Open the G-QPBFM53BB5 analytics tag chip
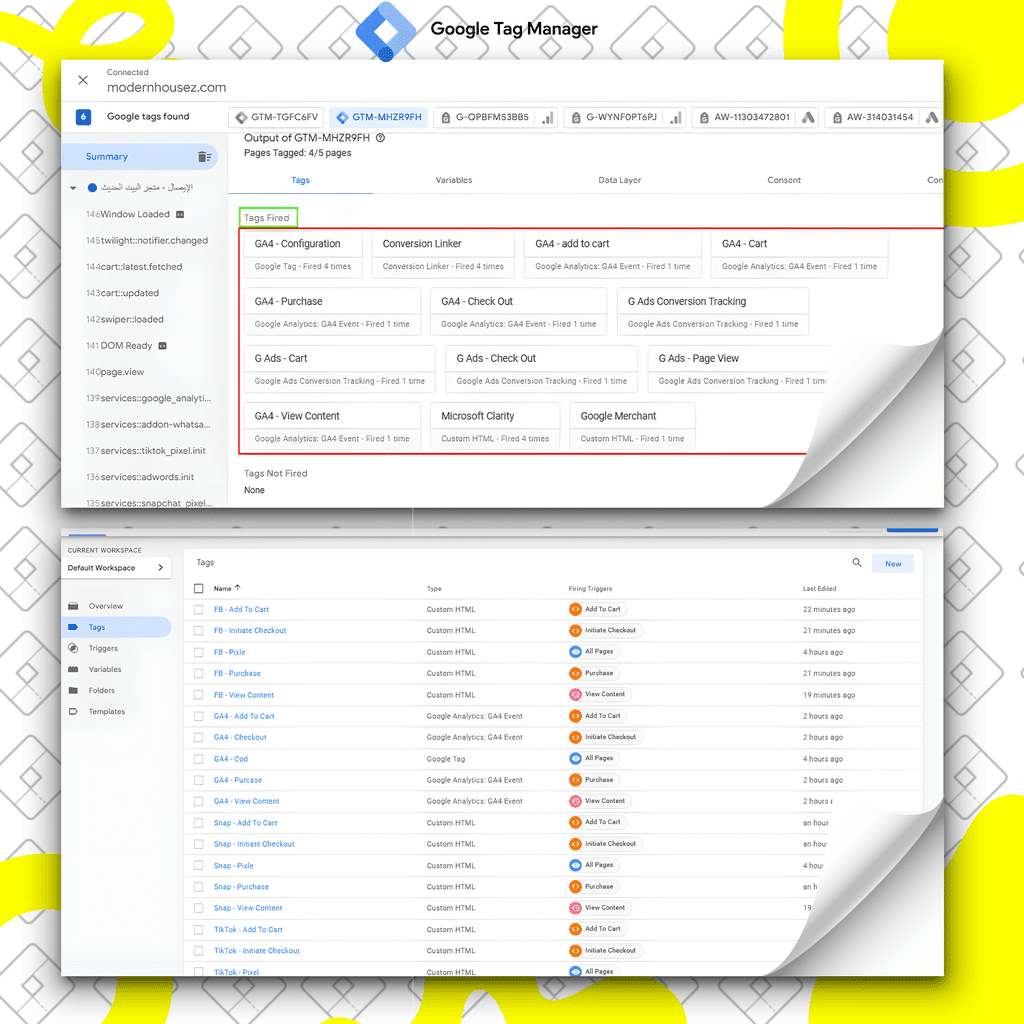 click(495, 118)
